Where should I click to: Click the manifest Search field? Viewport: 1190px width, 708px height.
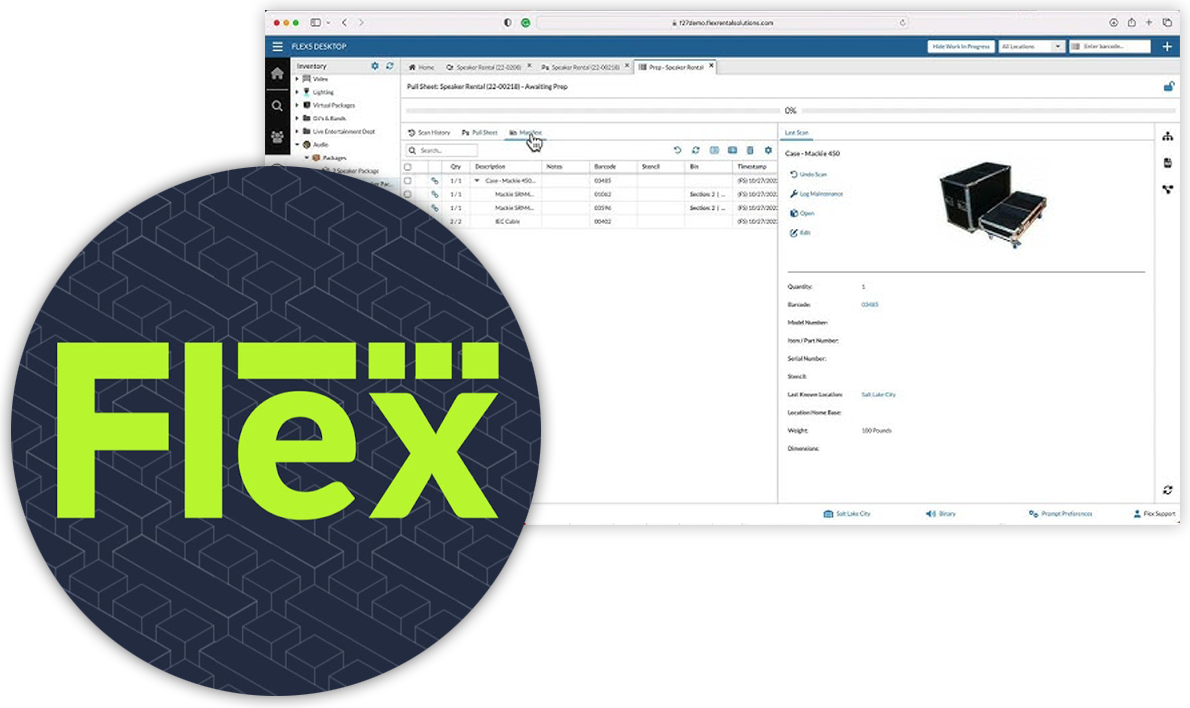point(442,150)
